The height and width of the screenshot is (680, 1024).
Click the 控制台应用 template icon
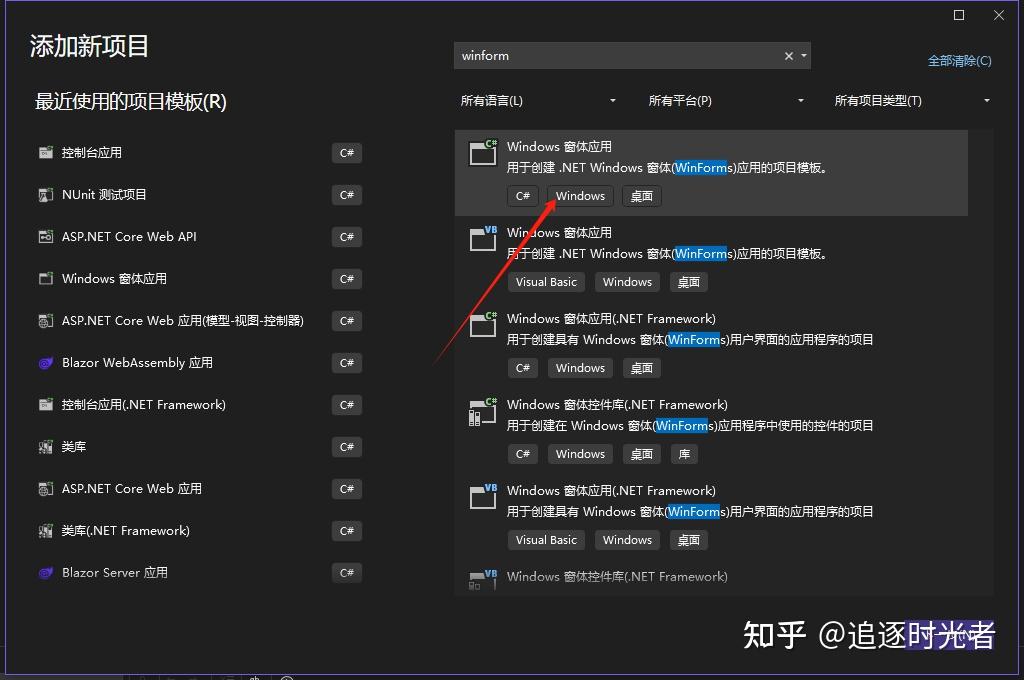point(46,152)
